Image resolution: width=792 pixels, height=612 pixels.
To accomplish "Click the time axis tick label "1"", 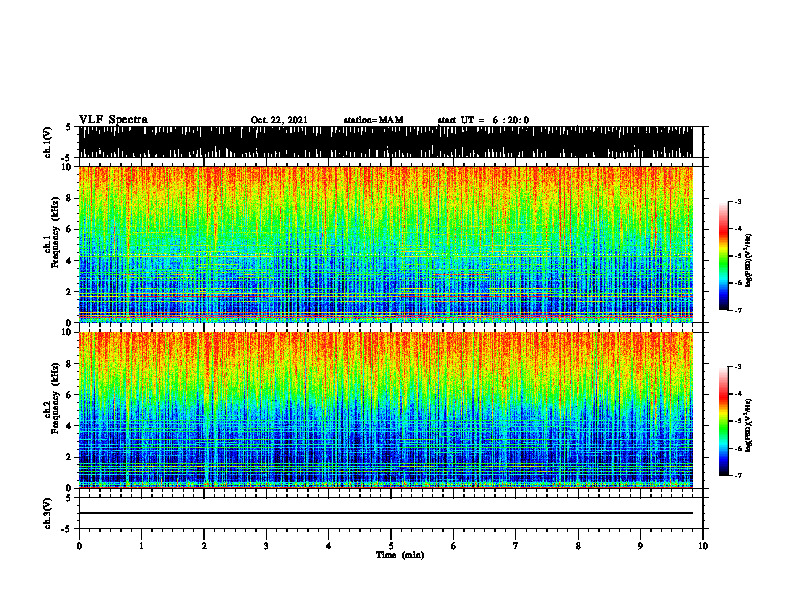I will pos(141,546).
